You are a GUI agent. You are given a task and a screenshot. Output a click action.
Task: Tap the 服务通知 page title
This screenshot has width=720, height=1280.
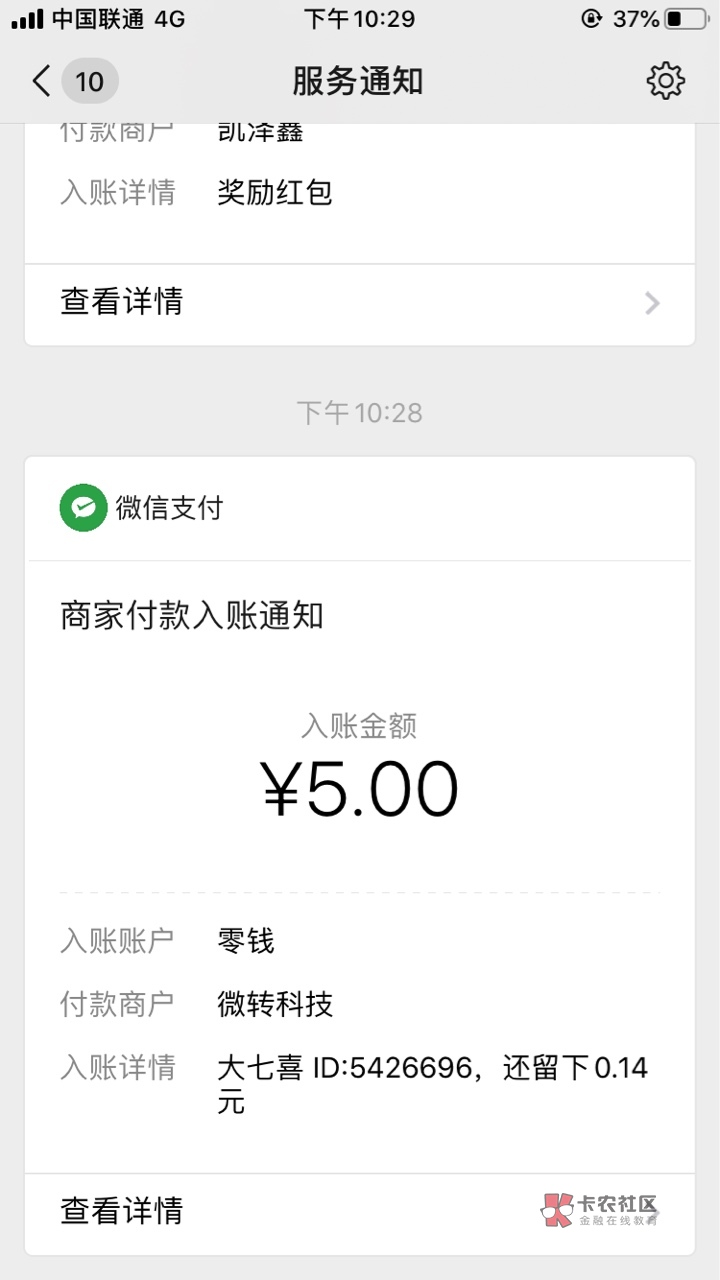(x=358, y=81)
